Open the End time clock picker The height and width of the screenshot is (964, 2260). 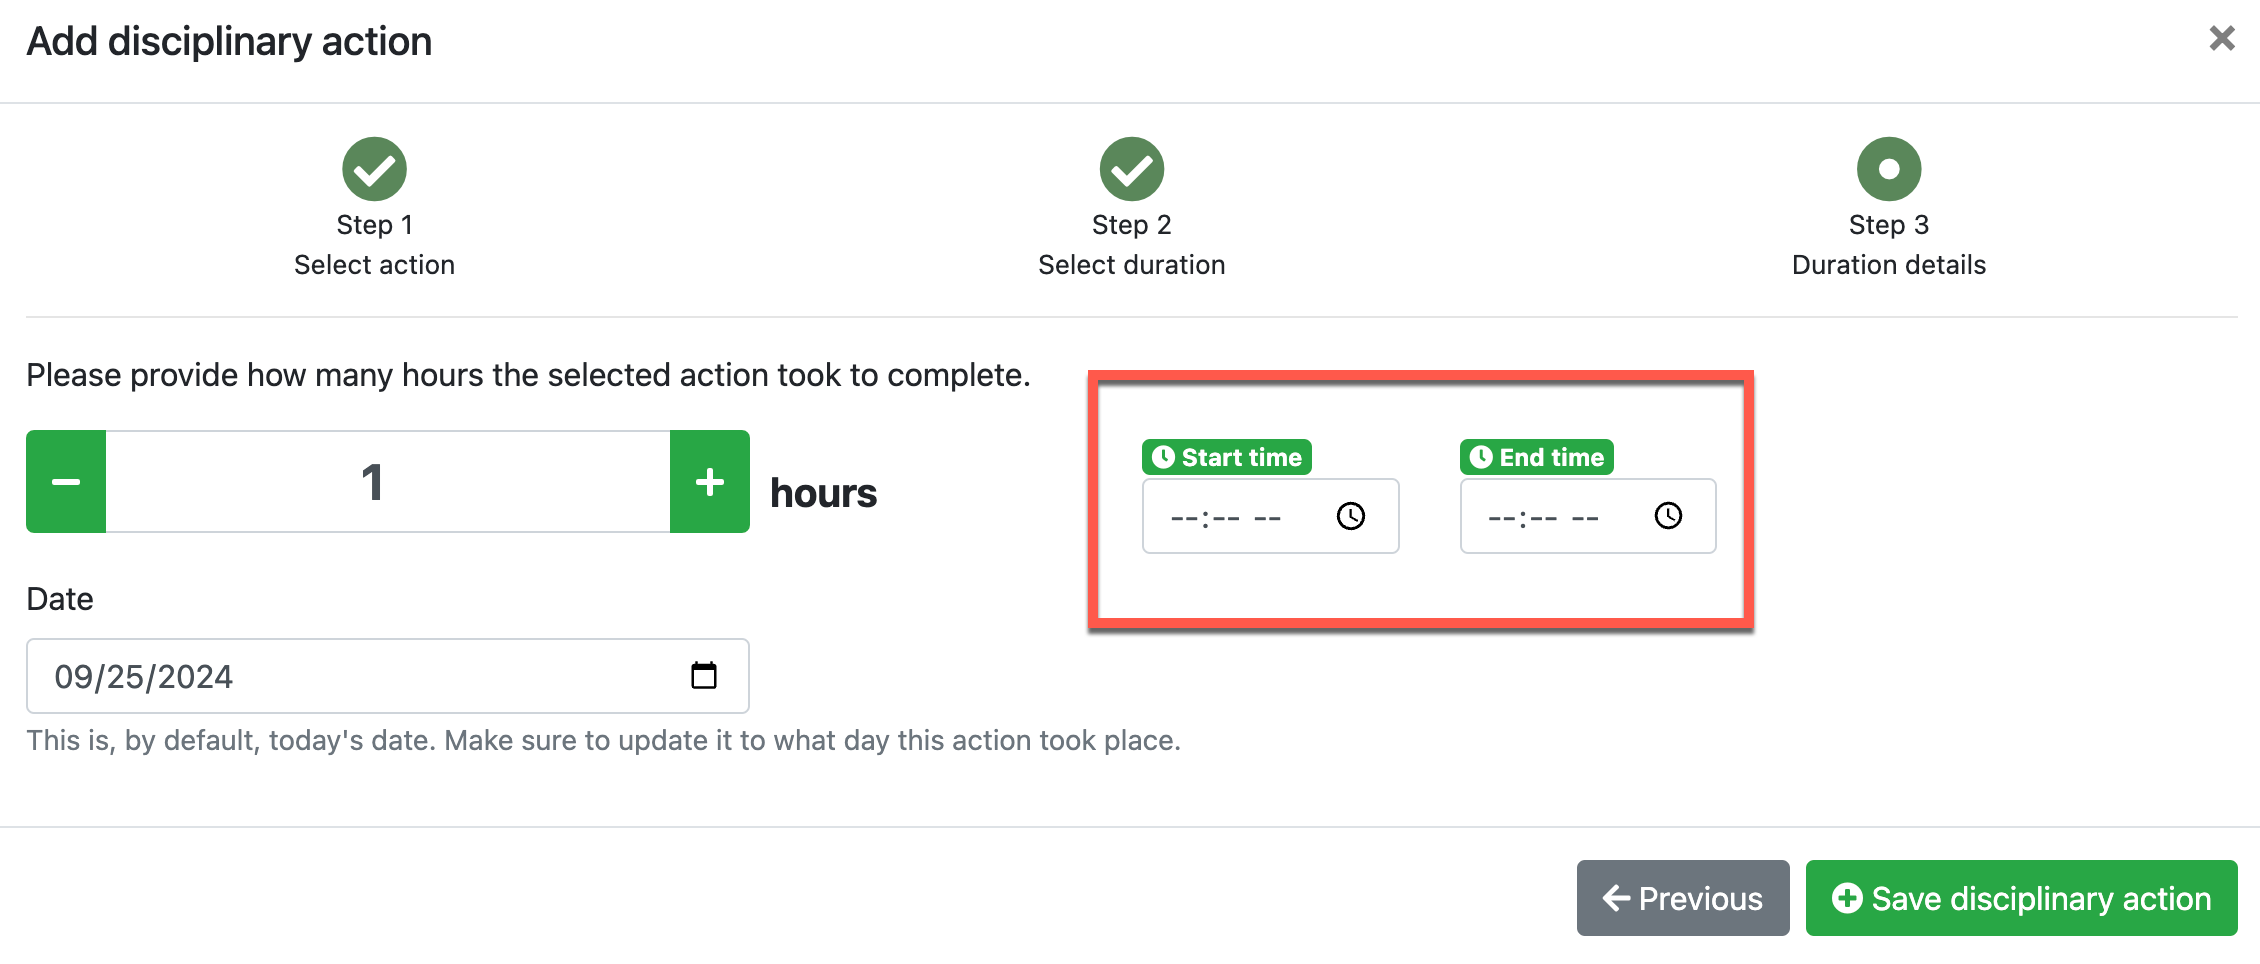(1668, 516)
